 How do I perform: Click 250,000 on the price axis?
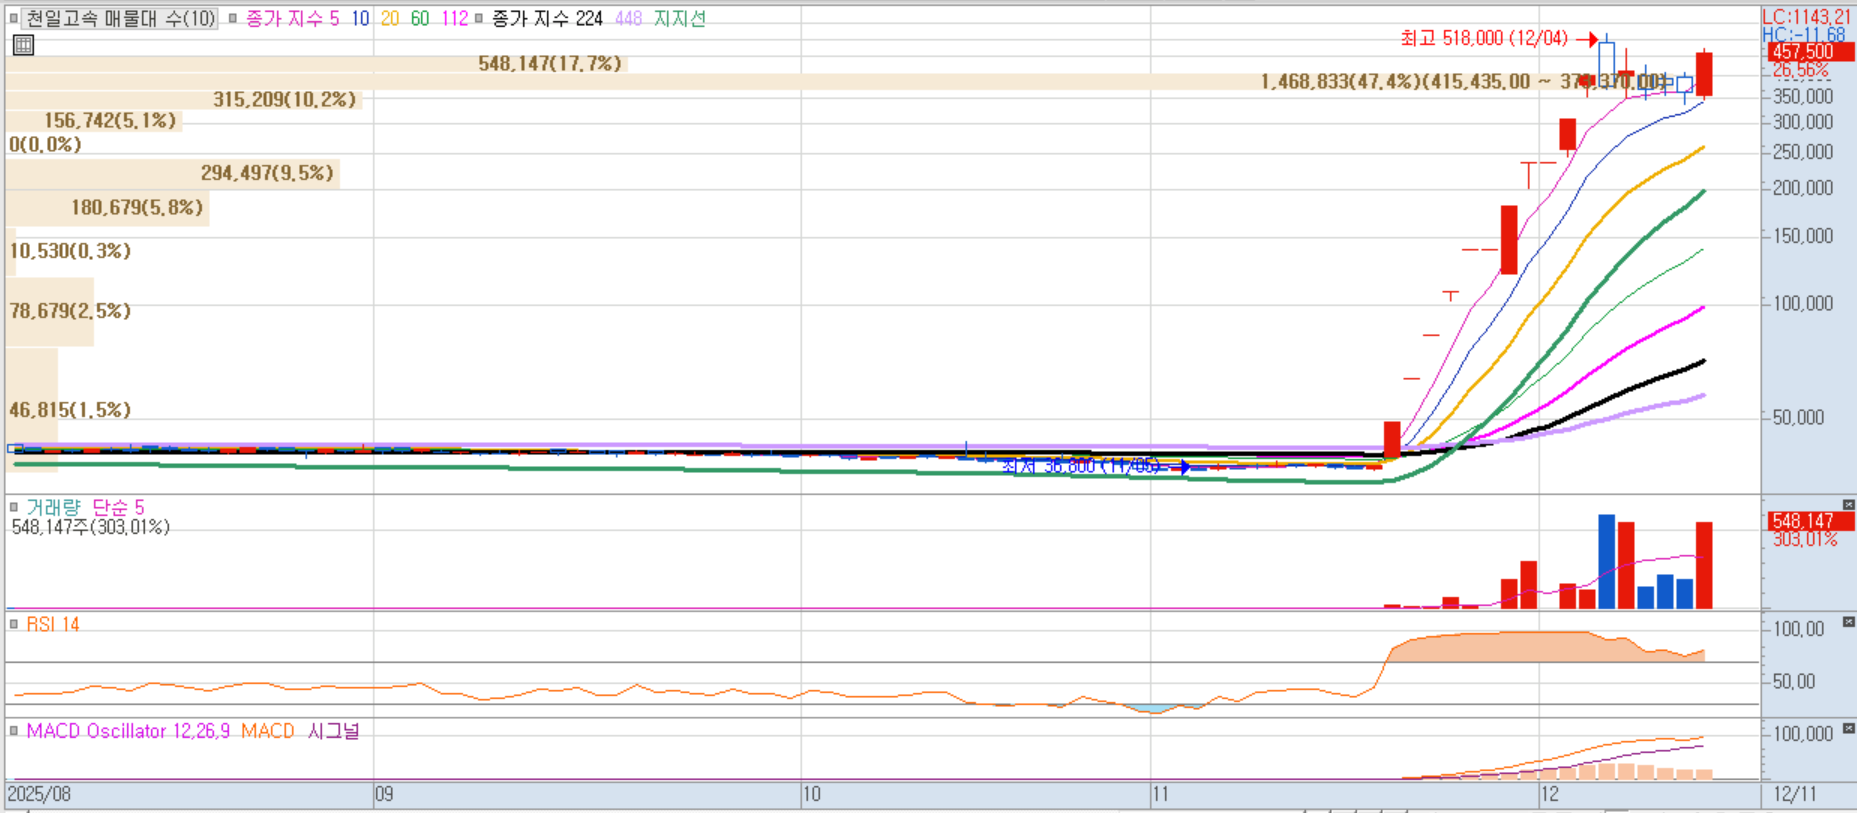click(1803, 152)
